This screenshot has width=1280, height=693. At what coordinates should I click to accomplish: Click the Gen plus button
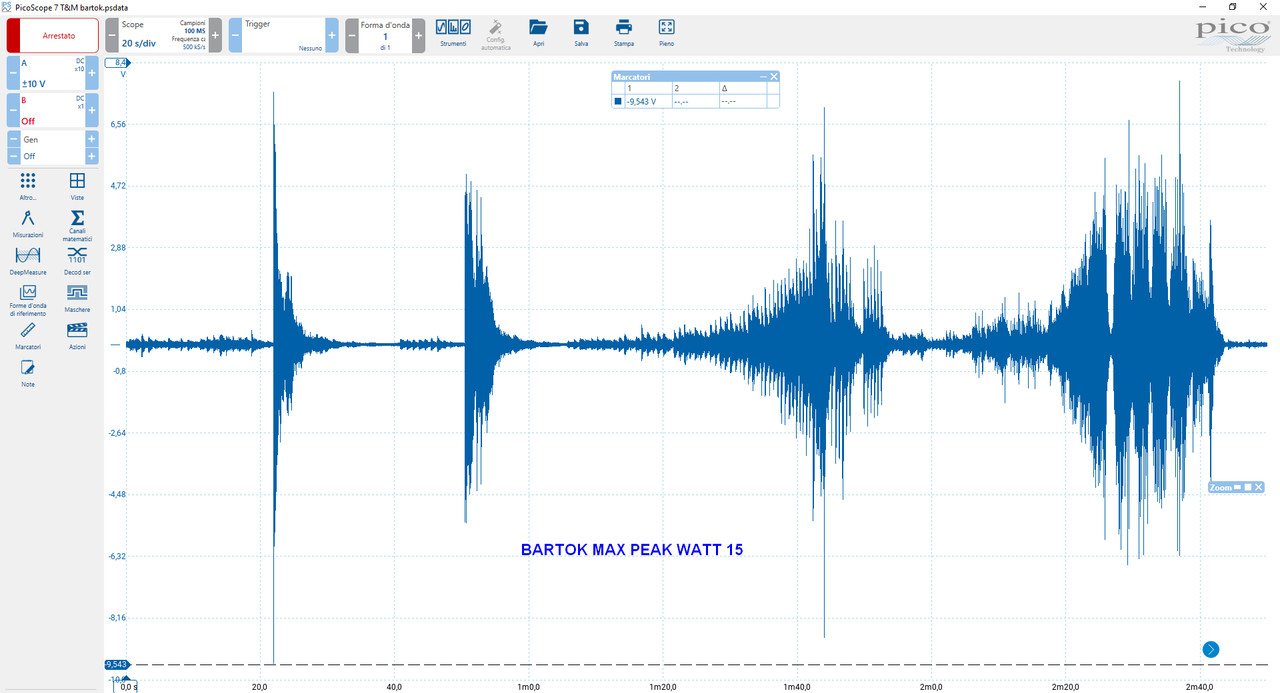[x=92, y=140]
